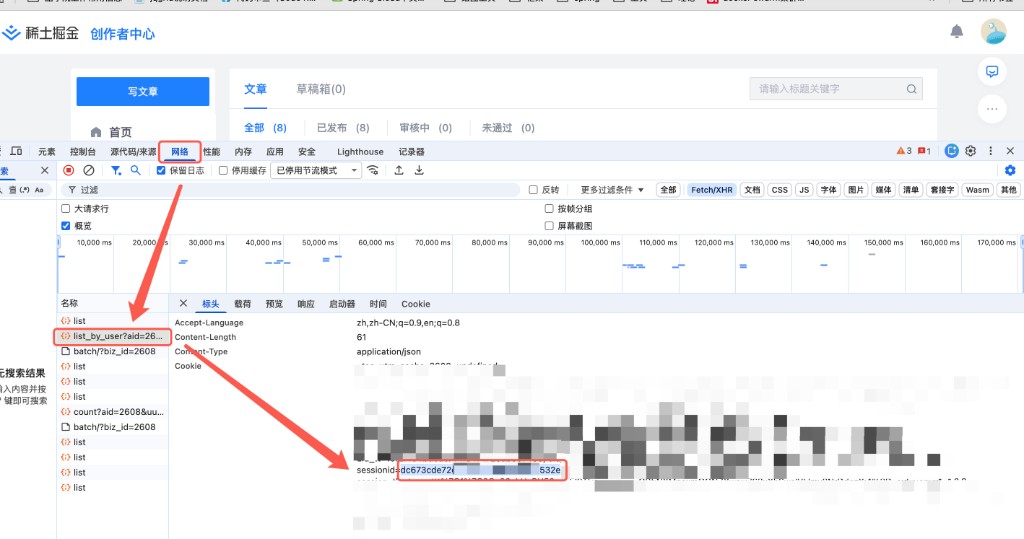Open the Lighthouse tab

click(360, 152)
